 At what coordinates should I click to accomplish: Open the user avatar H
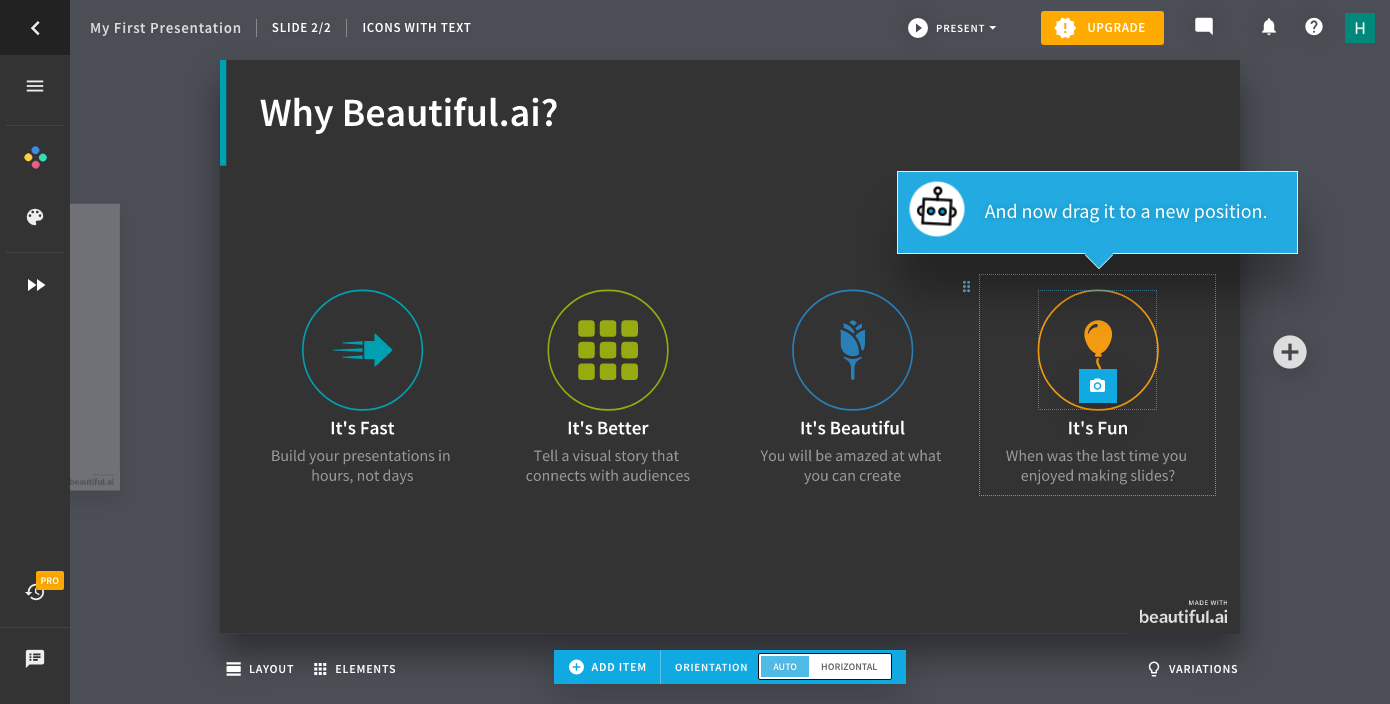pos(1359,28)
